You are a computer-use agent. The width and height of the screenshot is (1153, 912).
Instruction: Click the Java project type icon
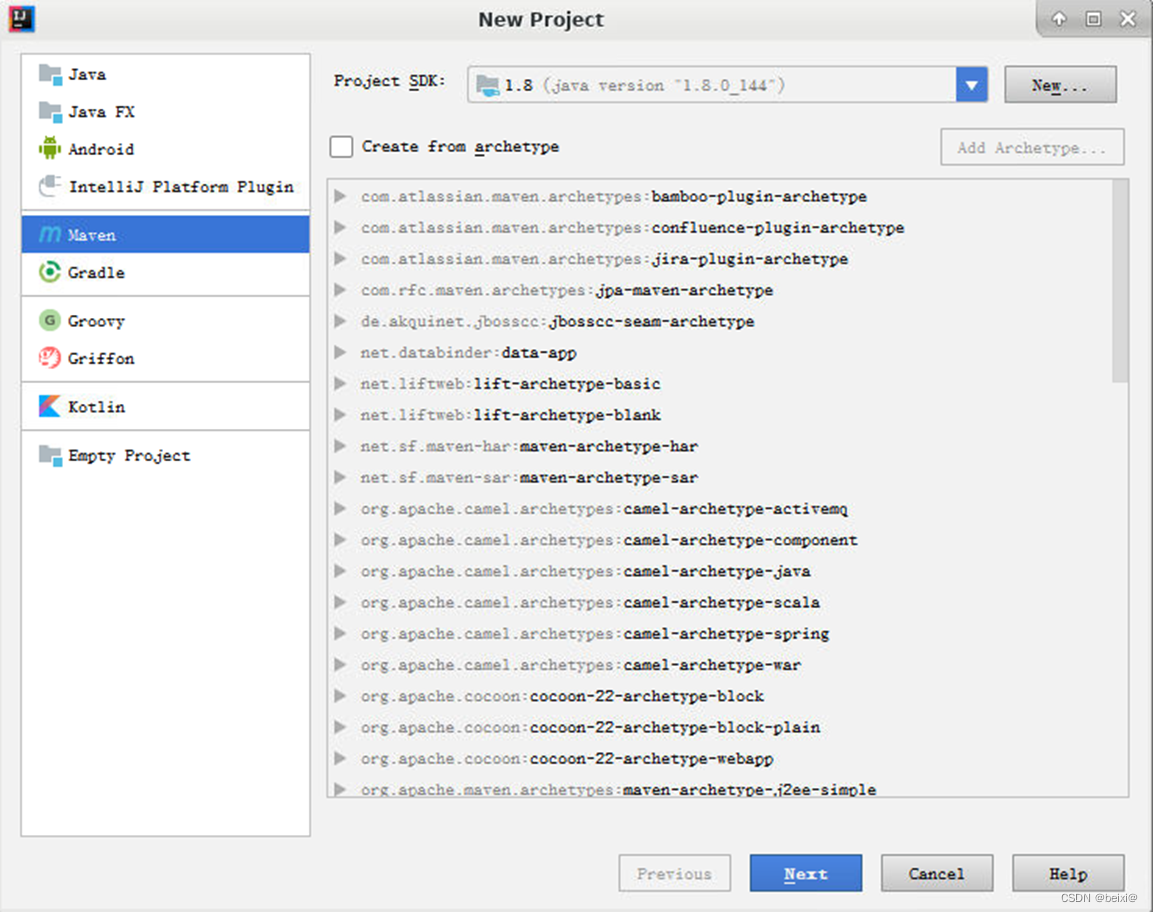click(x=50, y=74)
